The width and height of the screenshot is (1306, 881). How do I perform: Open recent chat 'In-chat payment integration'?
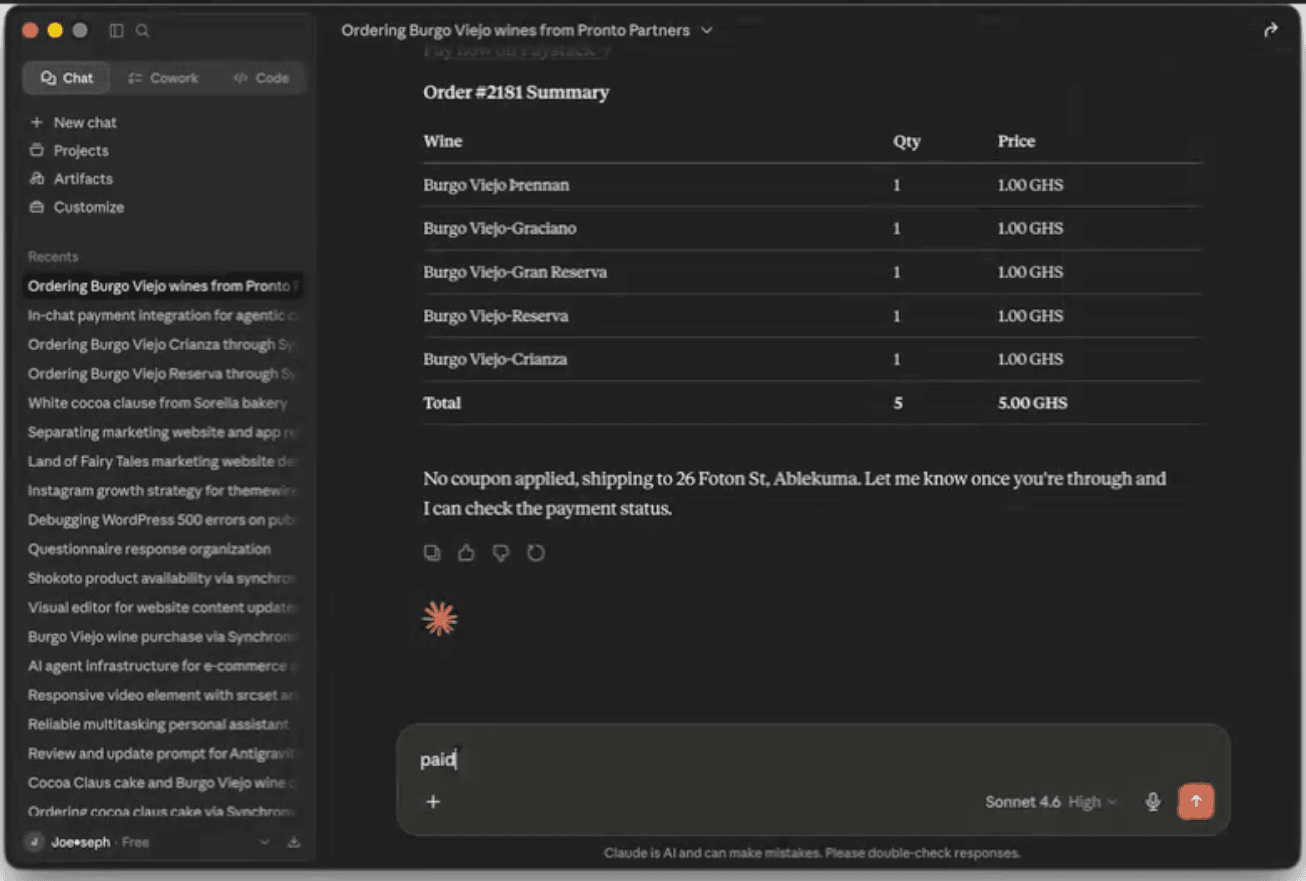(163, 315)
